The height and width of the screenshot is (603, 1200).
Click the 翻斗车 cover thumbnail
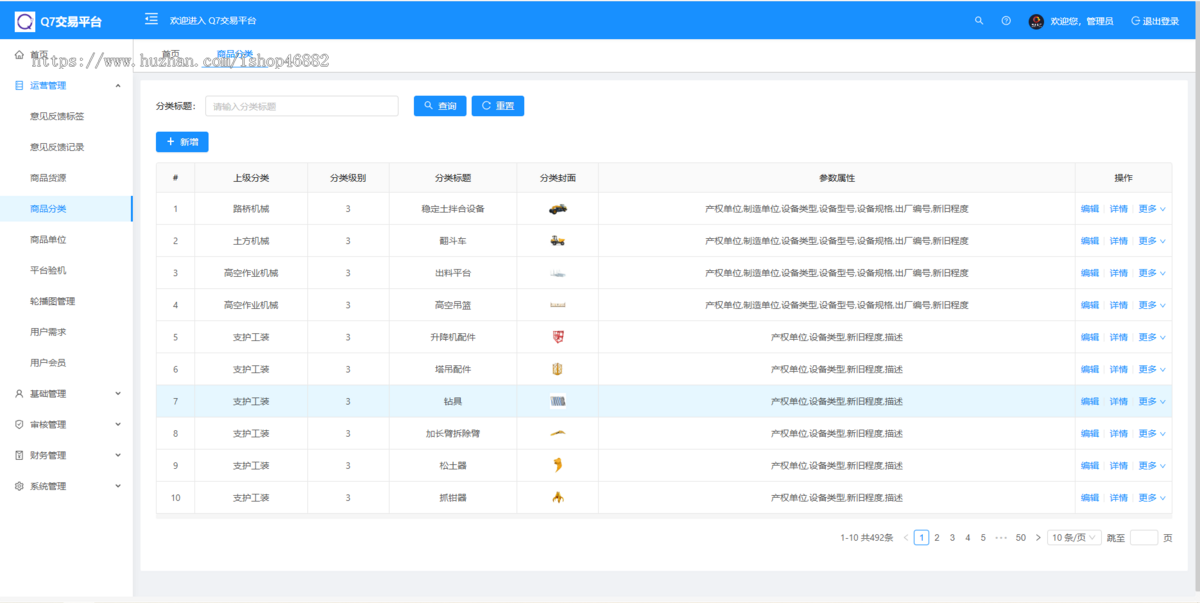pos(558,241)
